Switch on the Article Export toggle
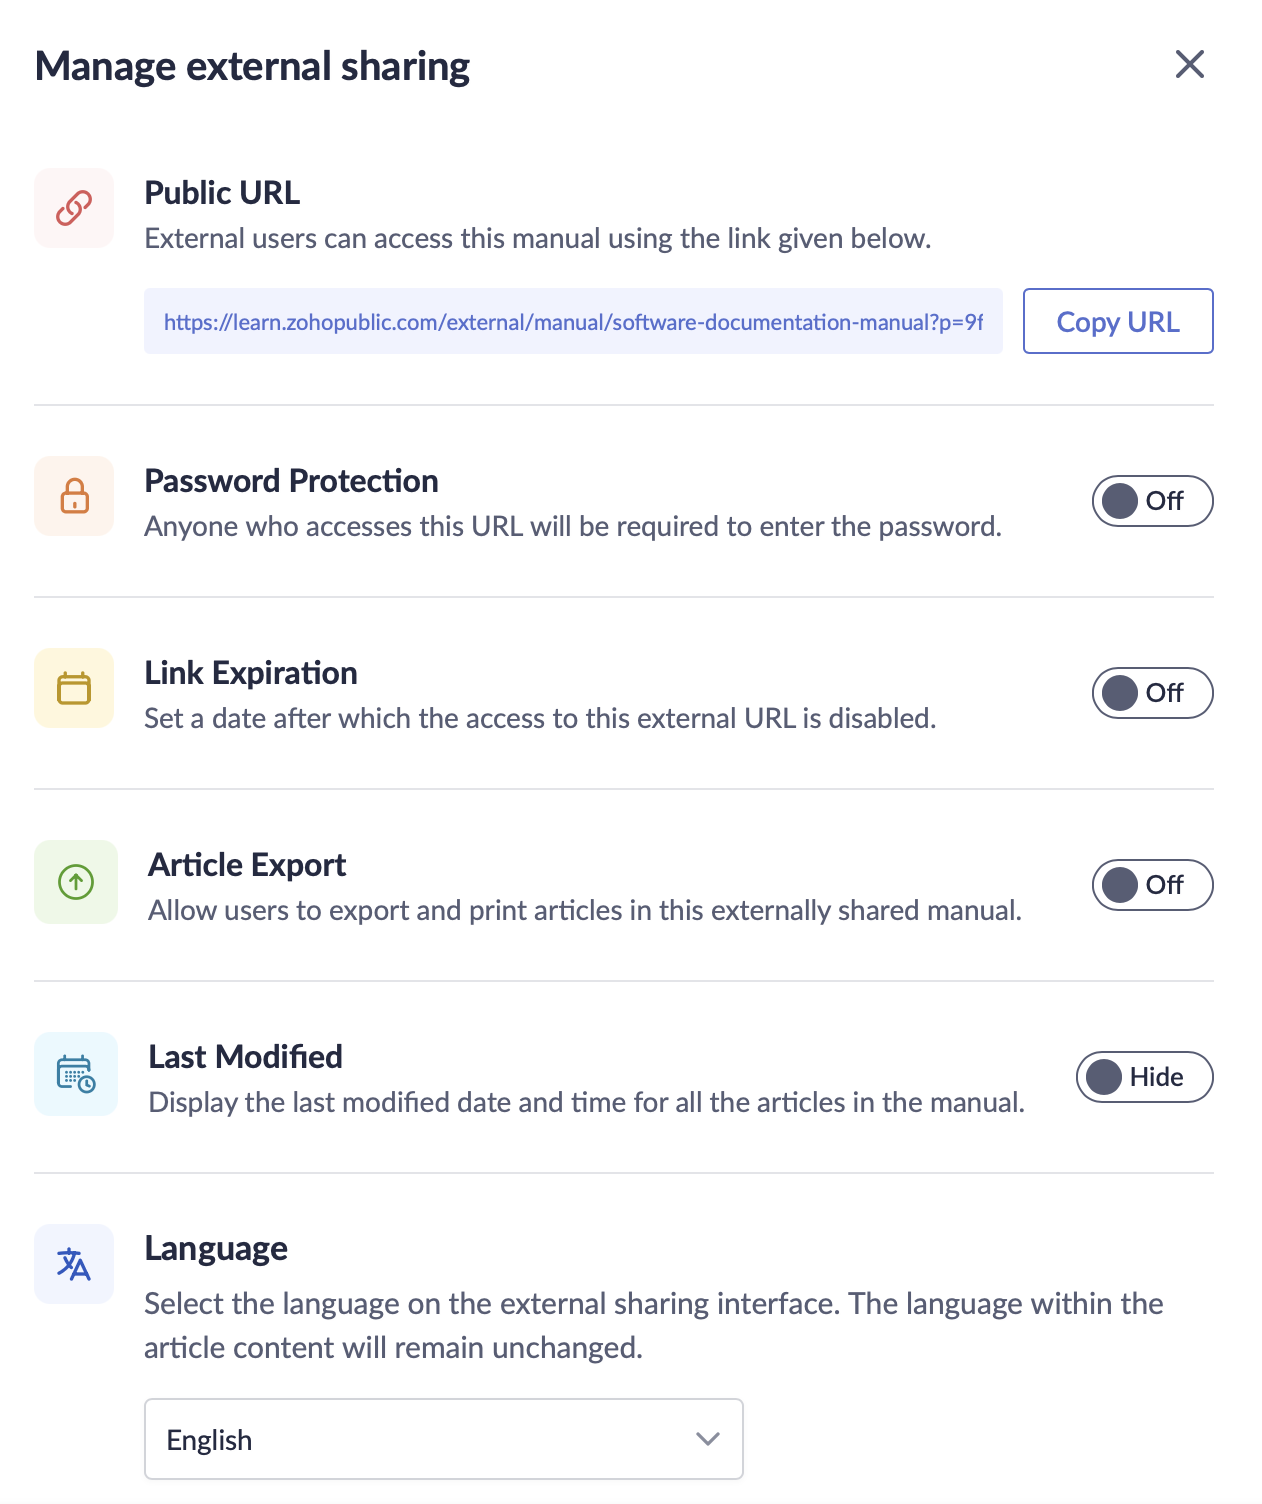This screenshot has height=1504, width=1262. (1152, 885)
